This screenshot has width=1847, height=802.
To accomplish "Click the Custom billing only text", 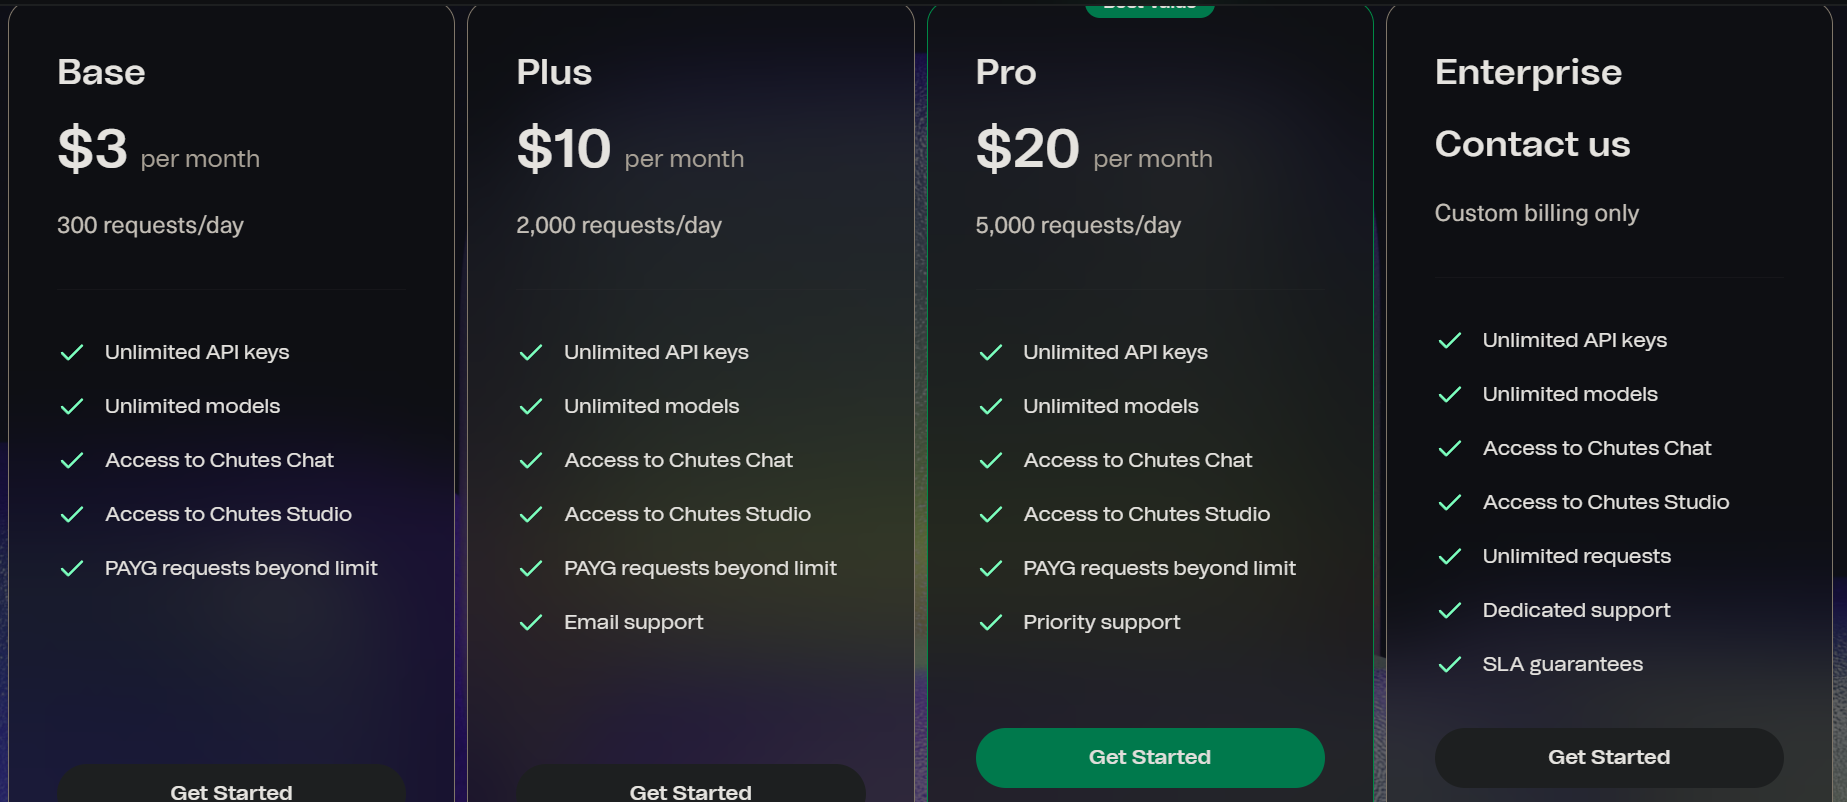I will coord(1537,214).
